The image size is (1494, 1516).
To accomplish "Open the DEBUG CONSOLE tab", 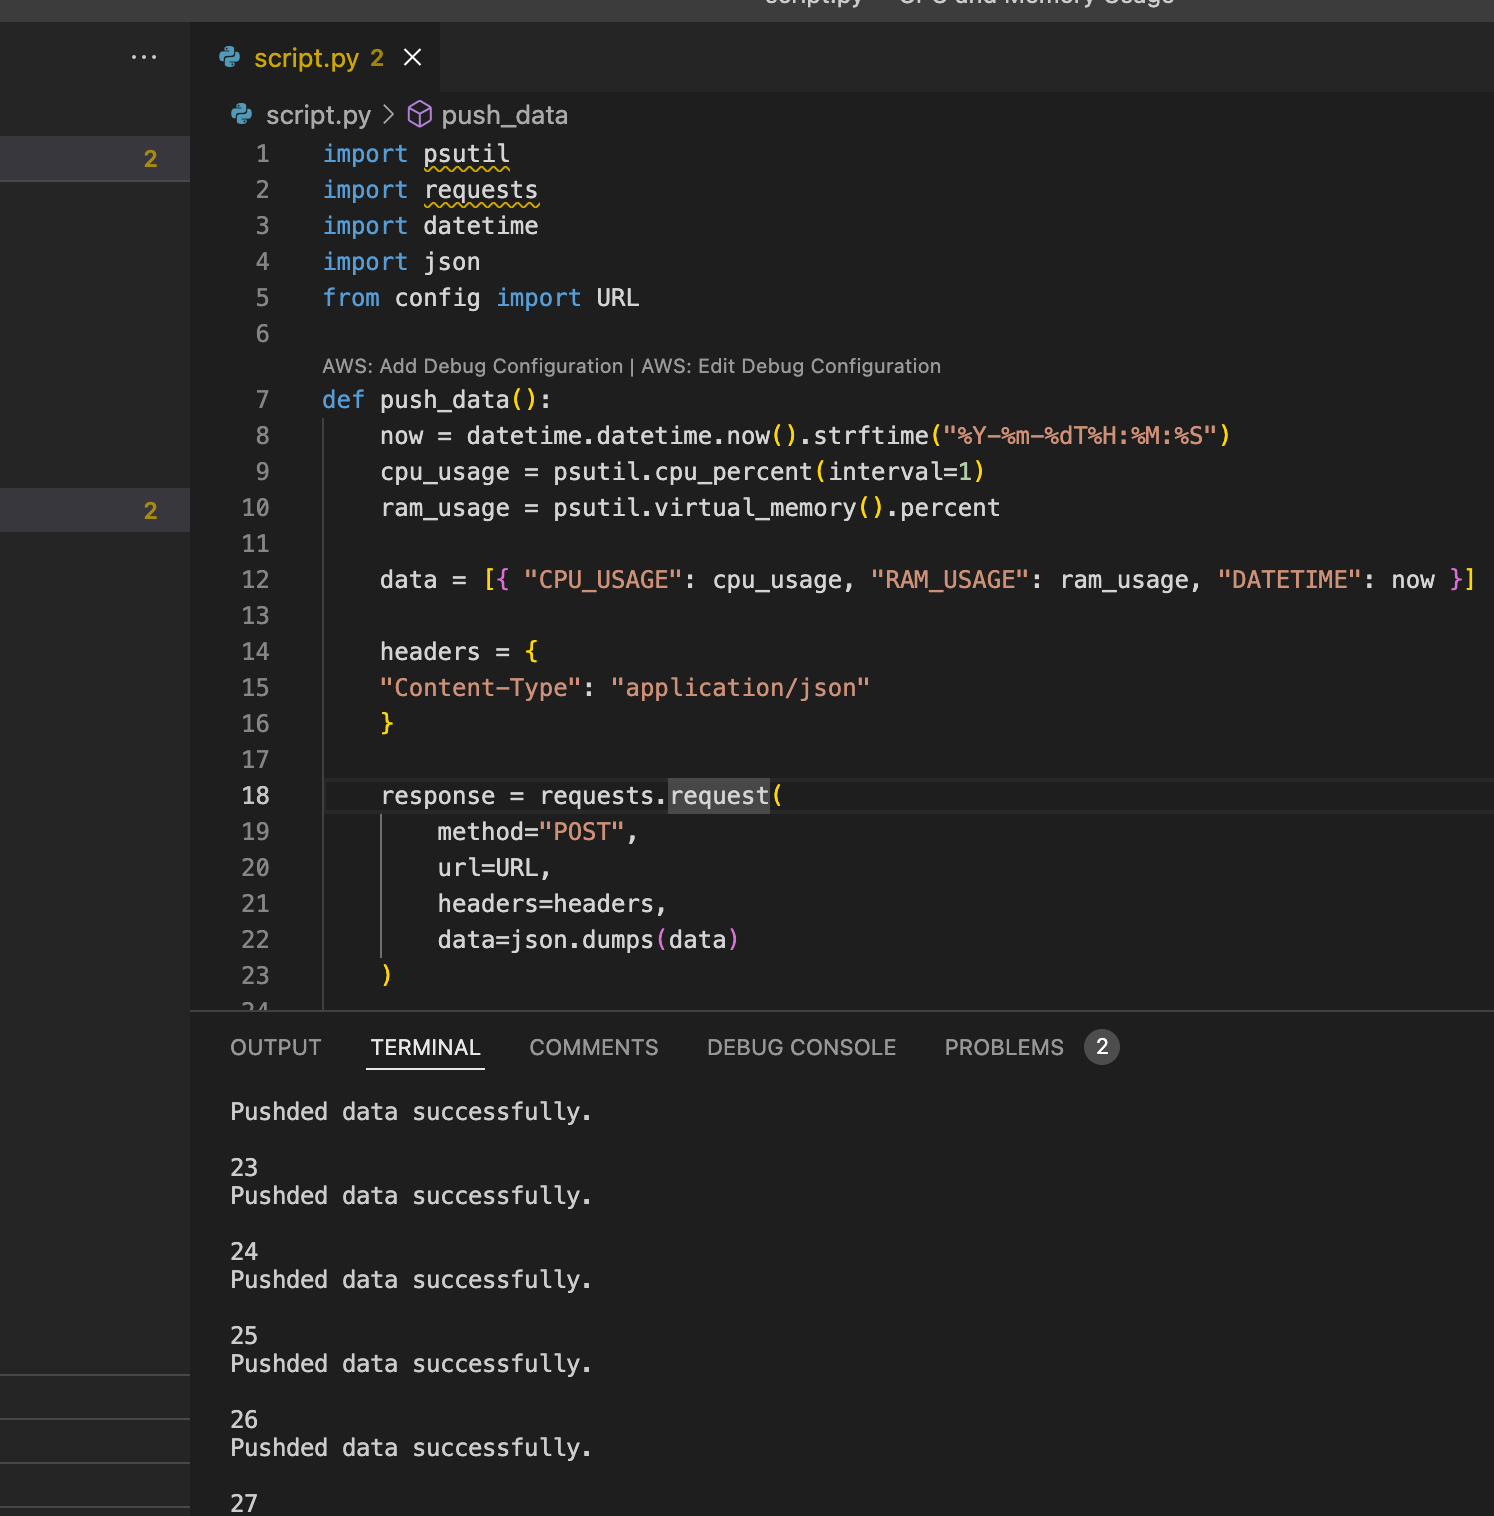I will coord(800,1047).
